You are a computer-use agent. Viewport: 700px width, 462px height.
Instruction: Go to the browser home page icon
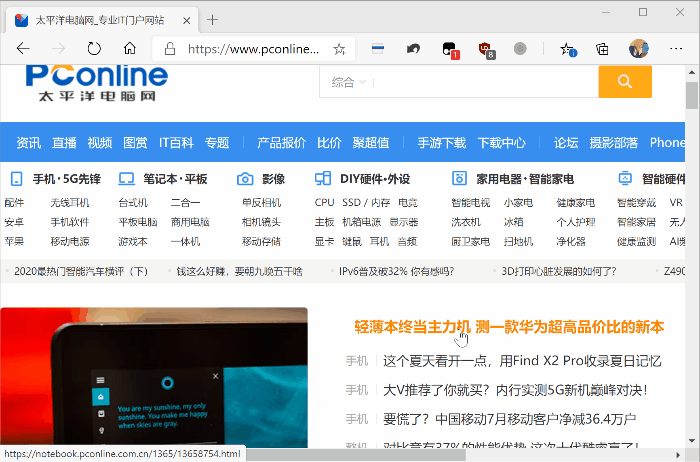[x=129, y=48]
